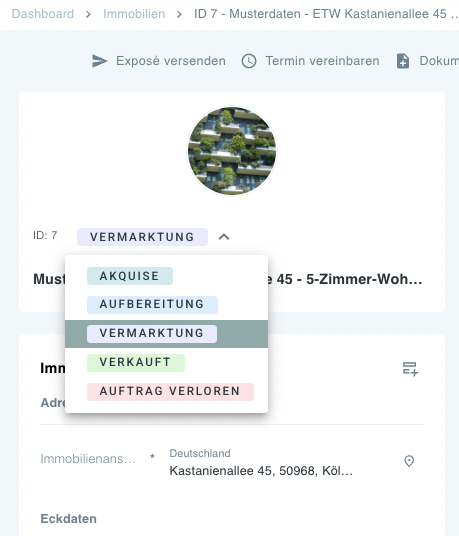The image size is (459, 536).
Task: Click the add-list icon in property card
Action: [410, 369]
